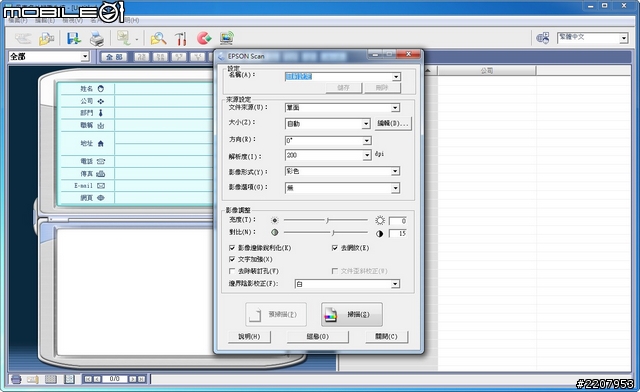The image size is (640, 392).
Task: Click the 編輯(D)... edit button
Action: [x=393, y=123]
